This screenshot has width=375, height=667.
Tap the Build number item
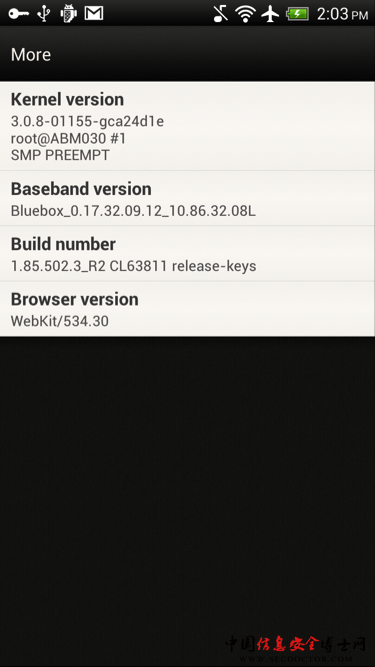(187, 254)
